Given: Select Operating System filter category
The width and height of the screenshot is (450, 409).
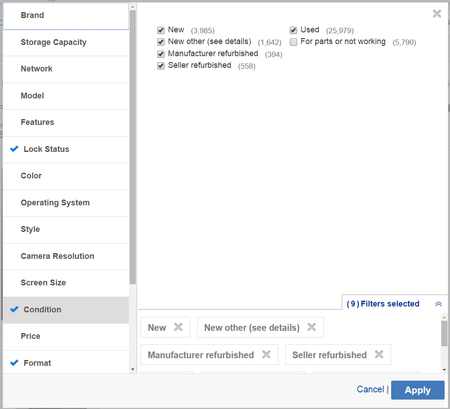Looking at the screenshot, I should tap(66, 203).
